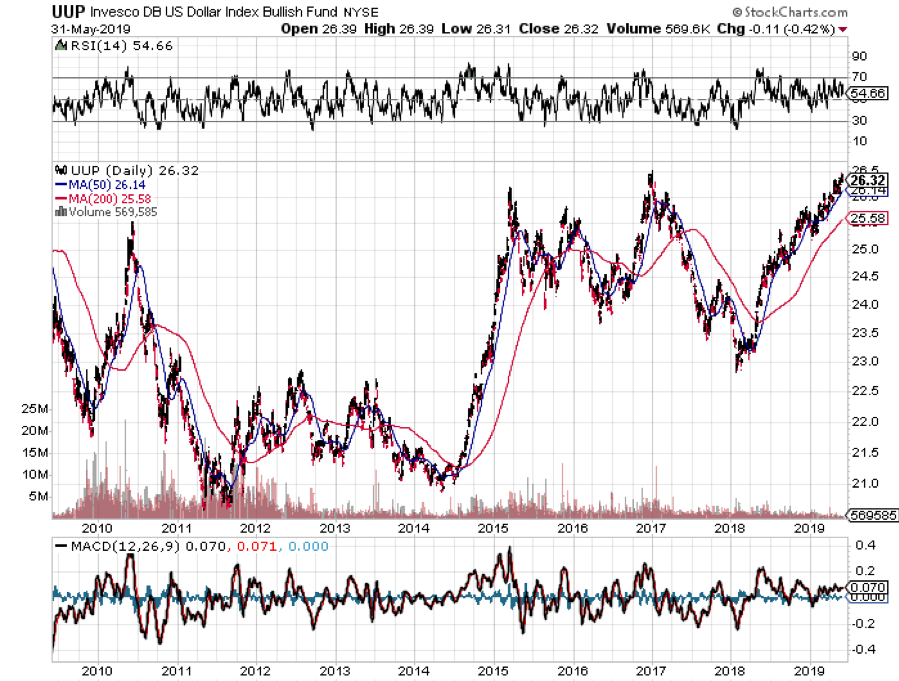Click the red down-arrow change indicator
The height and width of the screenshot is (681, 899).
click(845, 29)
